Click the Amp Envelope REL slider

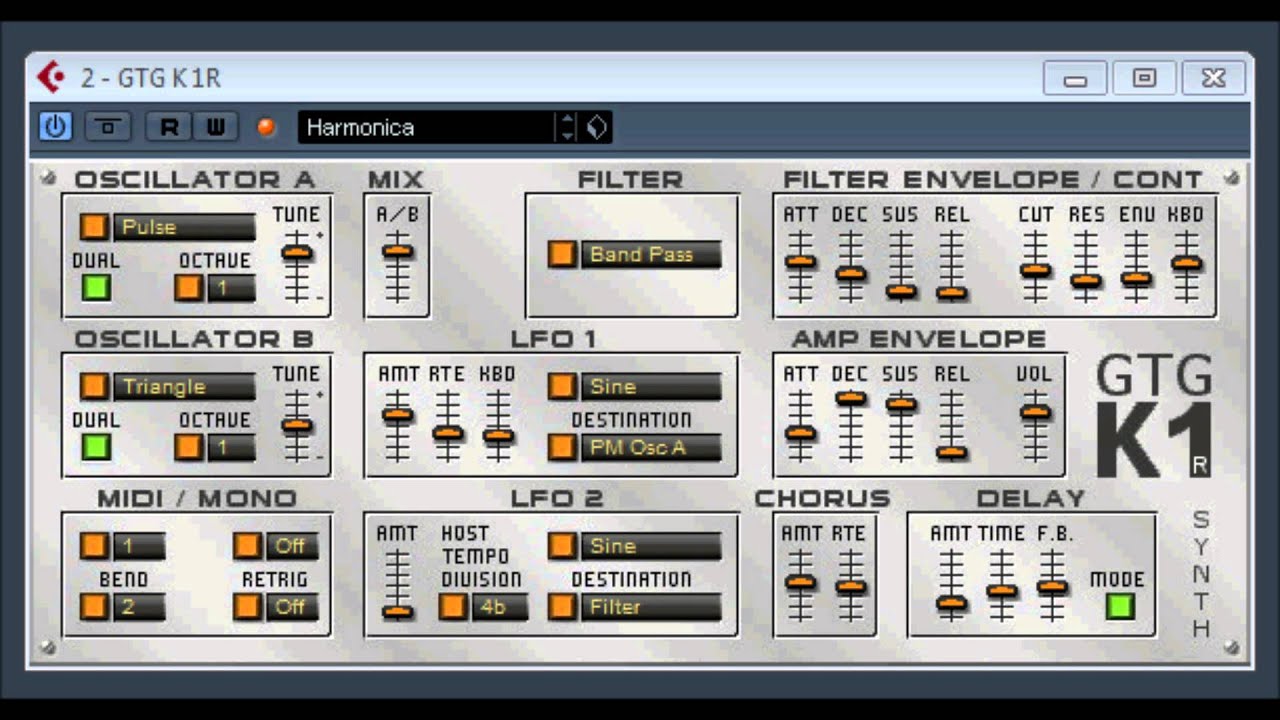coord(951,425)
